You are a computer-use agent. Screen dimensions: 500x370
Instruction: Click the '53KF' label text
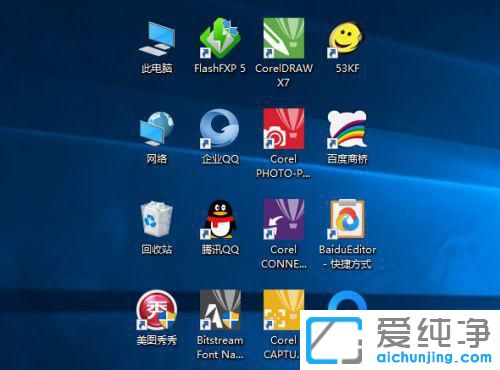pos(347,68)
